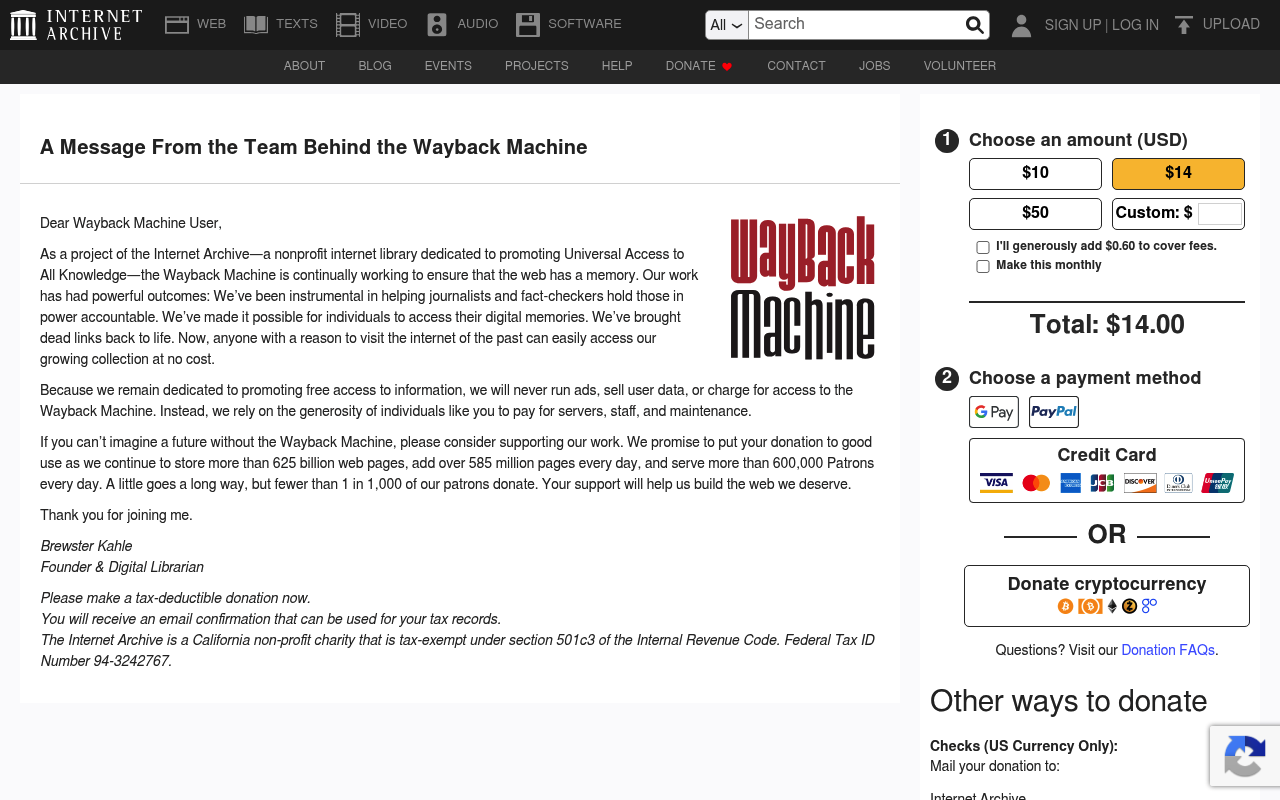Click the Texts navigation label
This screenshot has width=1280, height=800.
point(297,24)
